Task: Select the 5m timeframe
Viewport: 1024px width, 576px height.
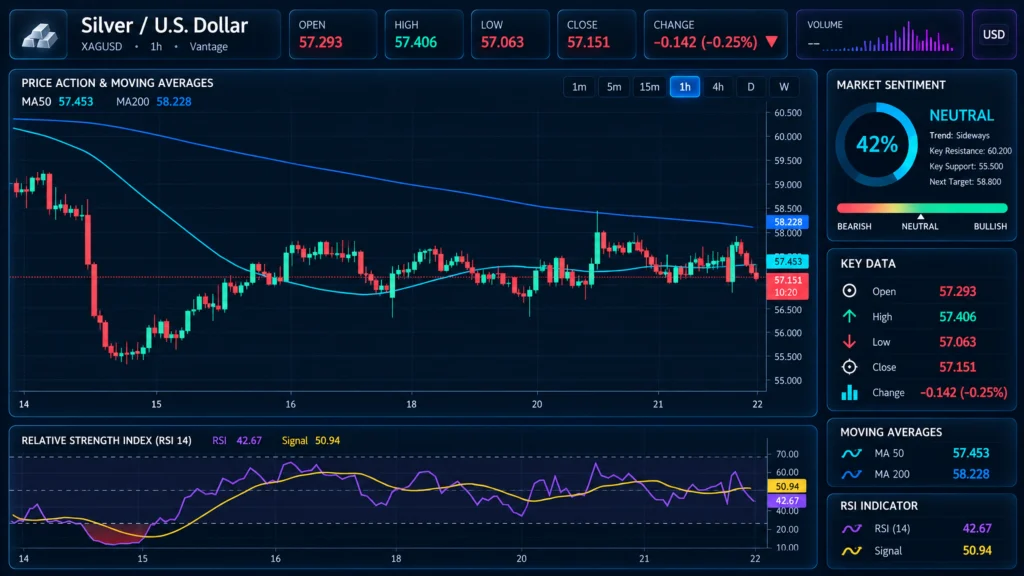Action: (614, 87)
